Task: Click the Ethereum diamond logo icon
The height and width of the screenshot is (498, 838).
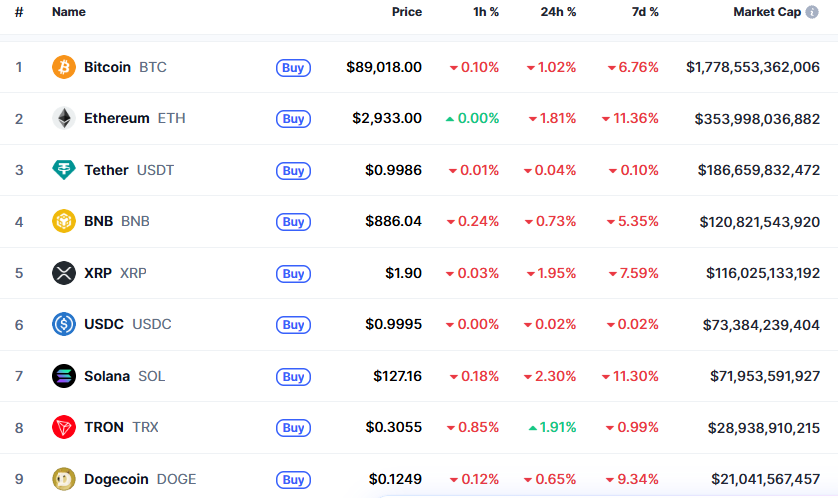Action: [x=64, y=119]
